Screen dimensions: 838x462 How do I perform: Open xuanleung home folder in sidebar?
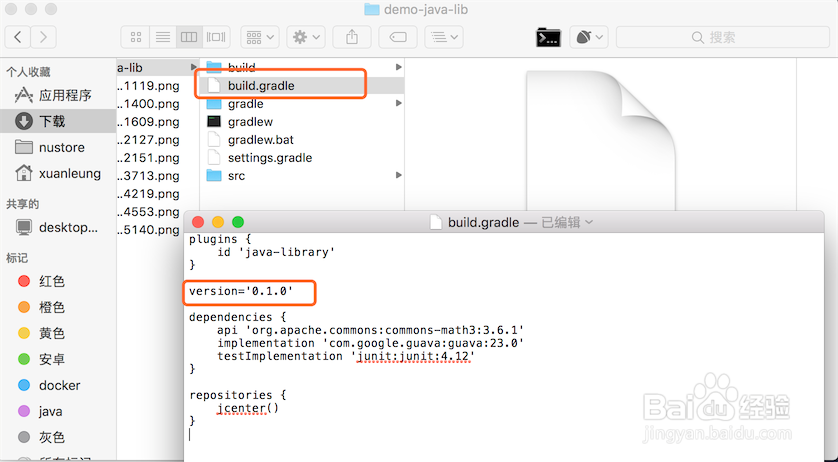point(58,173)
